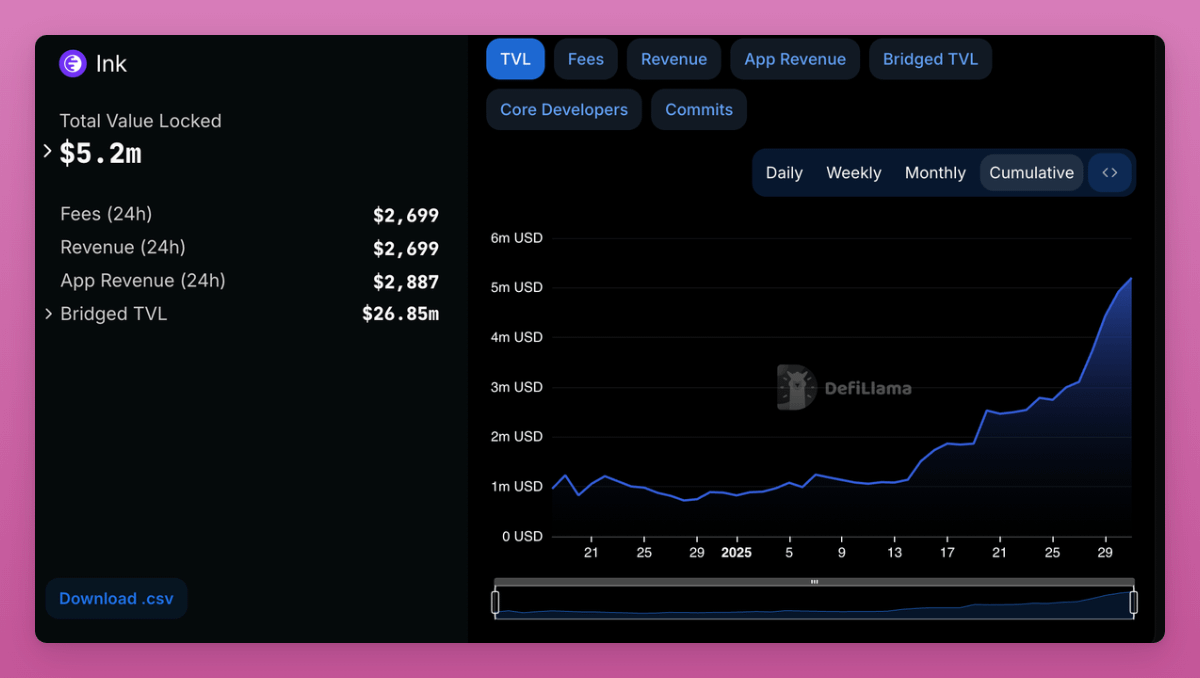Toggle the Core Developers chart metric
The height and width of the screenshot is (678, 1200).
click(564, 110)
